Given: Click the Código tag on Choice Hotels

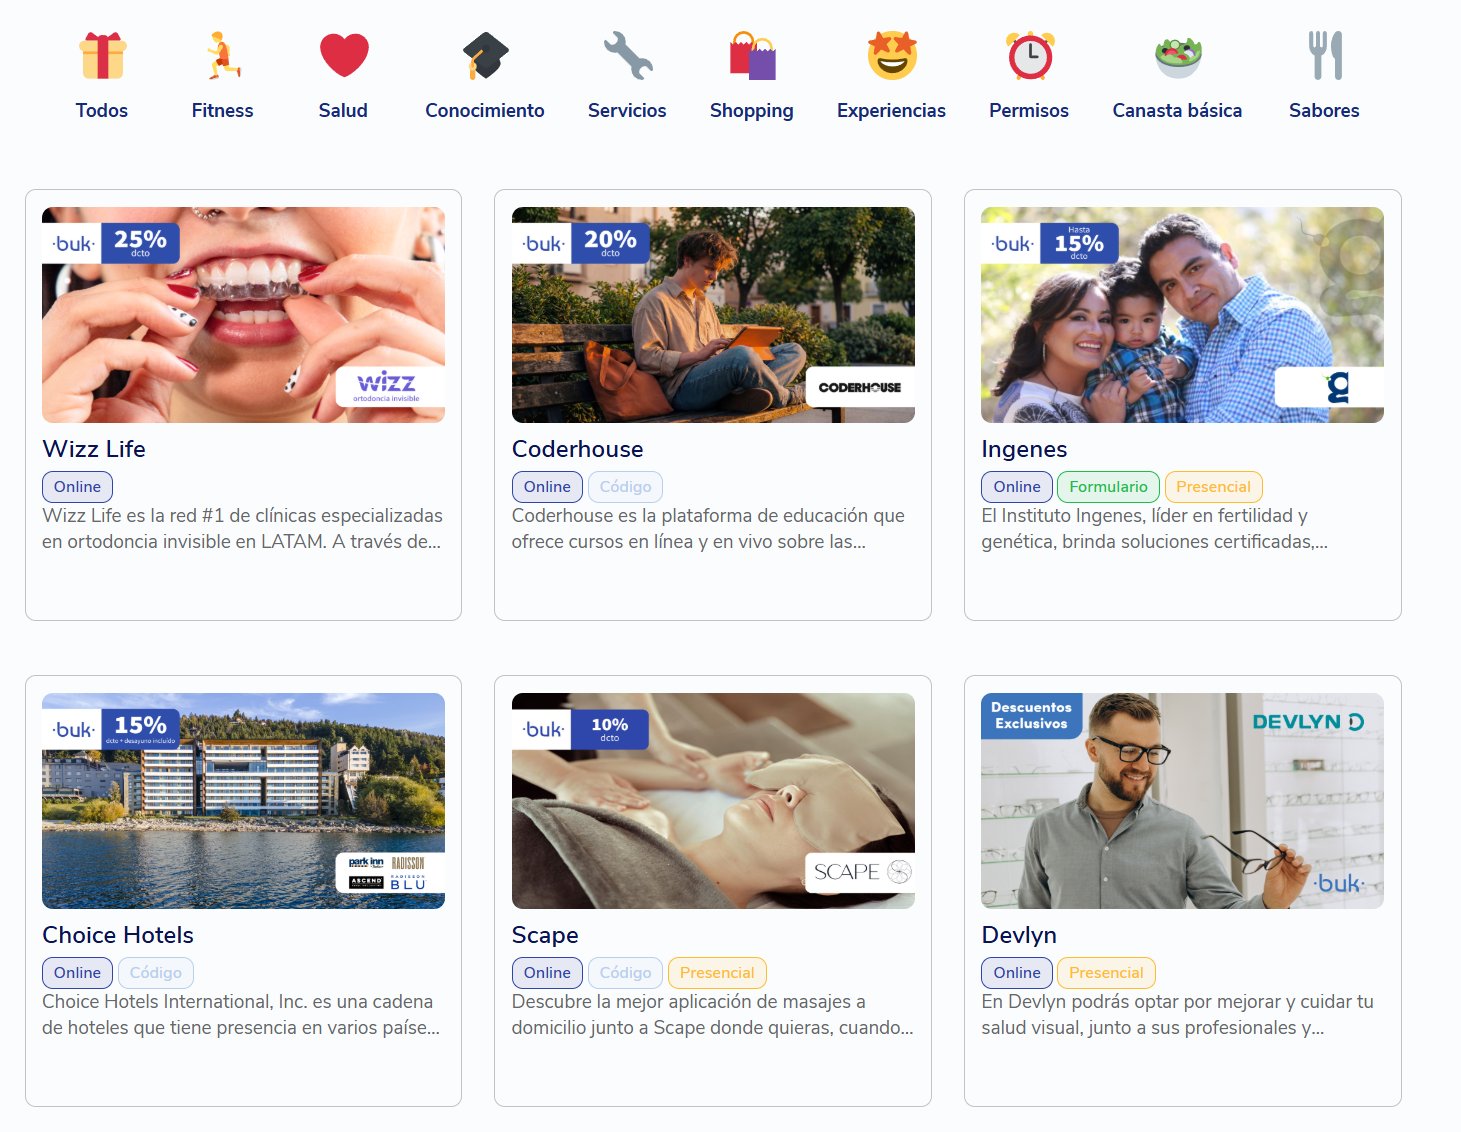Looking at the screenshot, I should click(x=156, y=973).
